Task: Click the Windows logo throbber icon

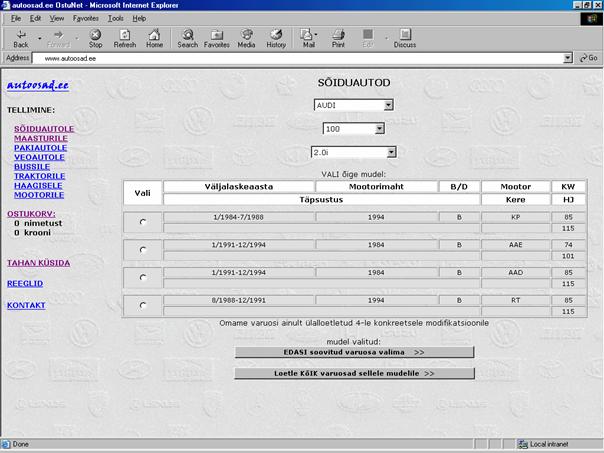Action: click(x=591, y=18)
